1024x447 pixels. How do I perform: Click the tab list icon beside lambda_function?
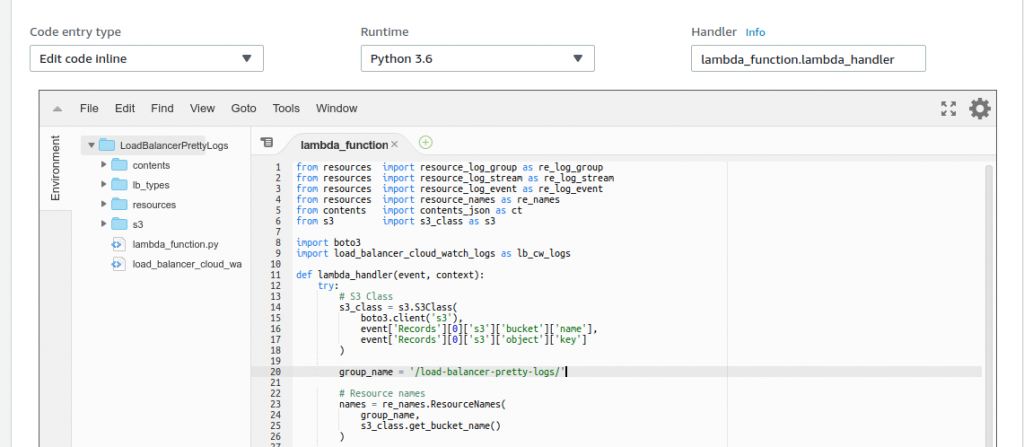(x=266, y=144)
